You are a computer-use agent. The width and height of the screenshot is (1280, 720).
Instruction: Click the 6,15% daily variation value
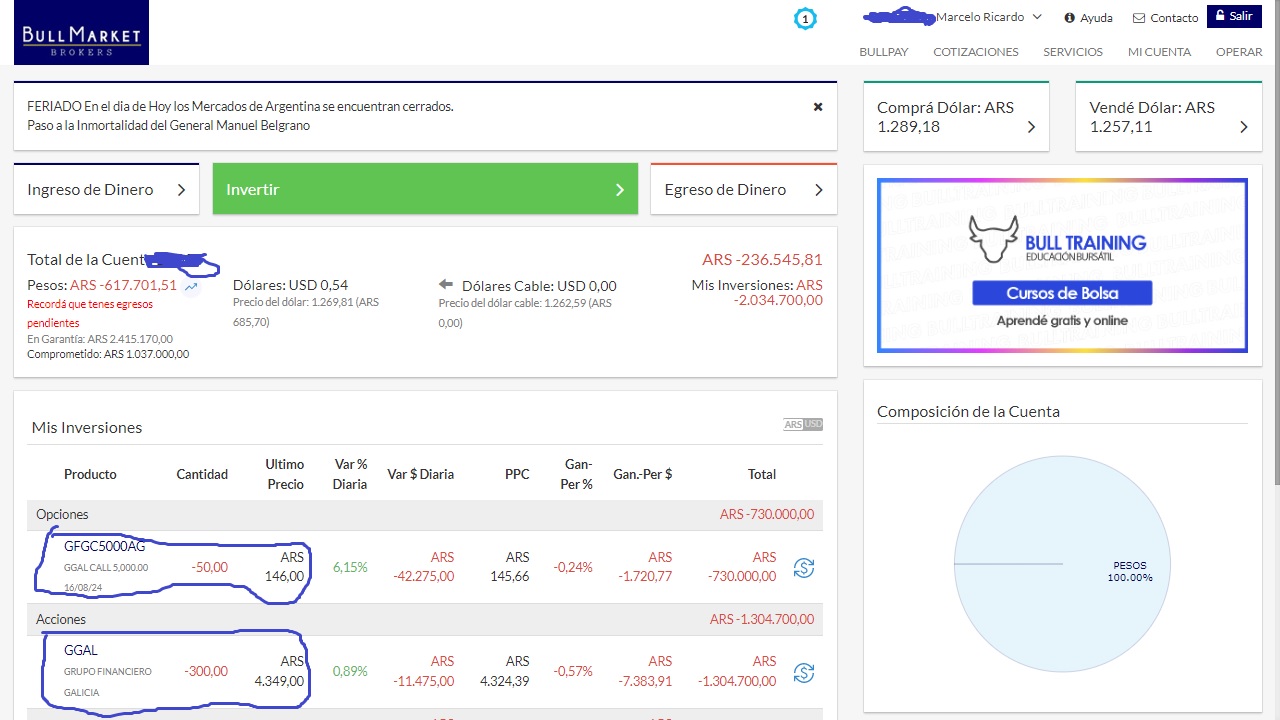350,567
